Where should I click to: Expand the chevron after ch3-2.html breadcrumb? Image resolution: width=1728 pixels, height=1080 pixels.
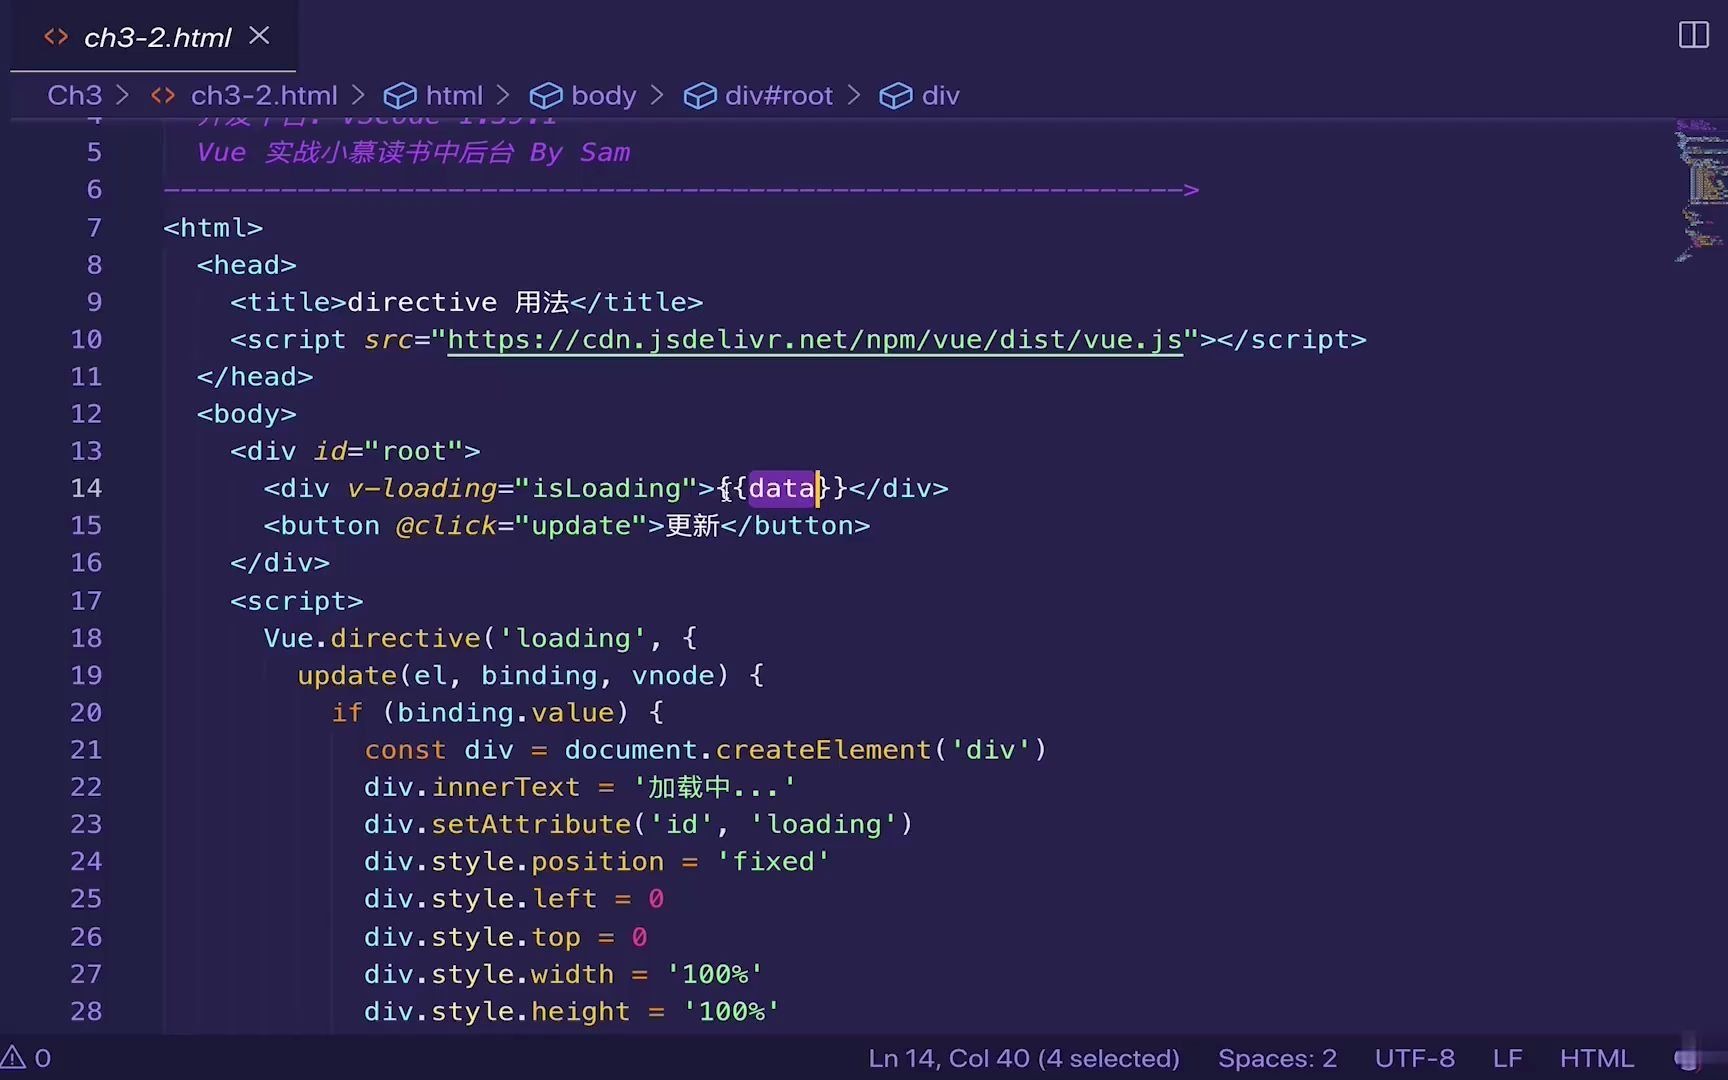[x=359, y=95]
